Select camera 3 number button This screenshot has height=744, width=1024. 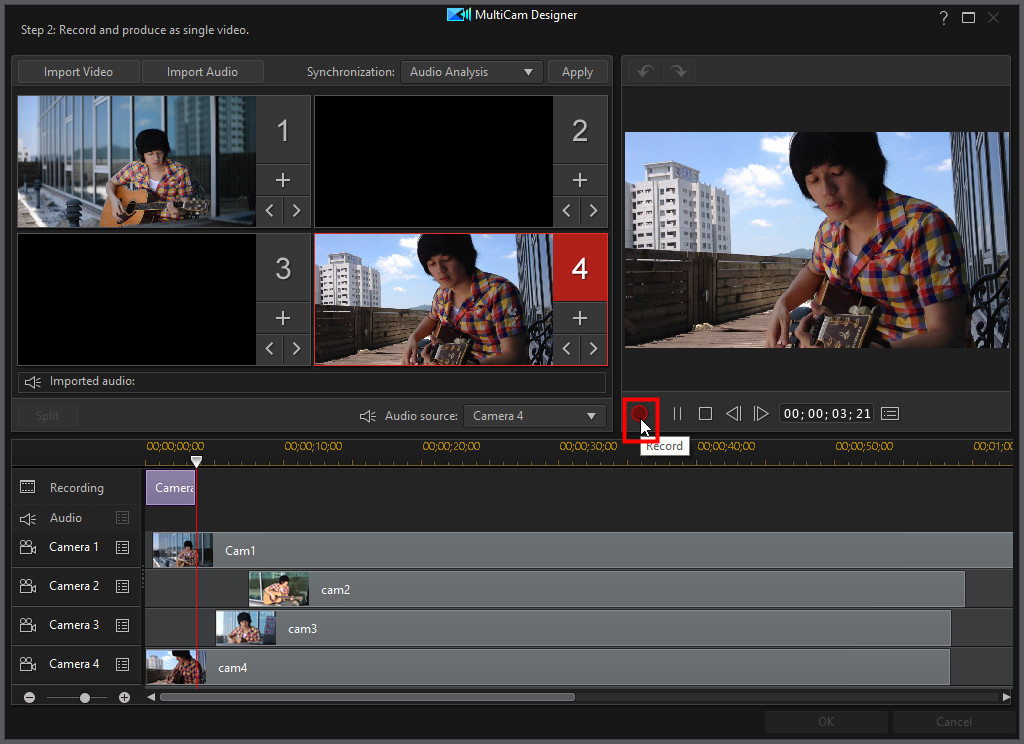283,268
